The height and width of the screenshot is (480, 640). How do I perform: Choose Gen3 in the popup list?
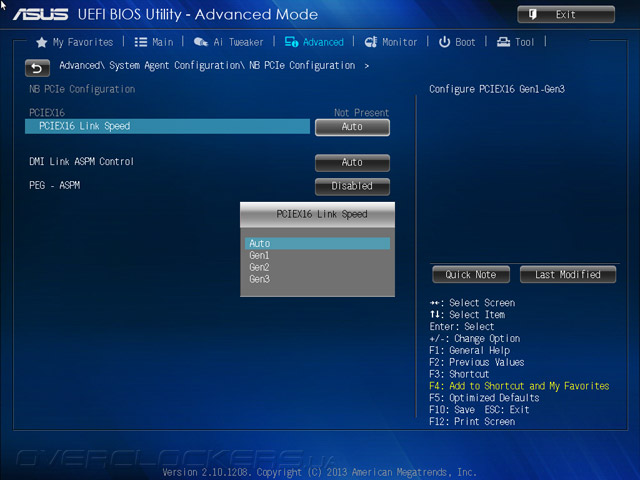coord(259,279)
